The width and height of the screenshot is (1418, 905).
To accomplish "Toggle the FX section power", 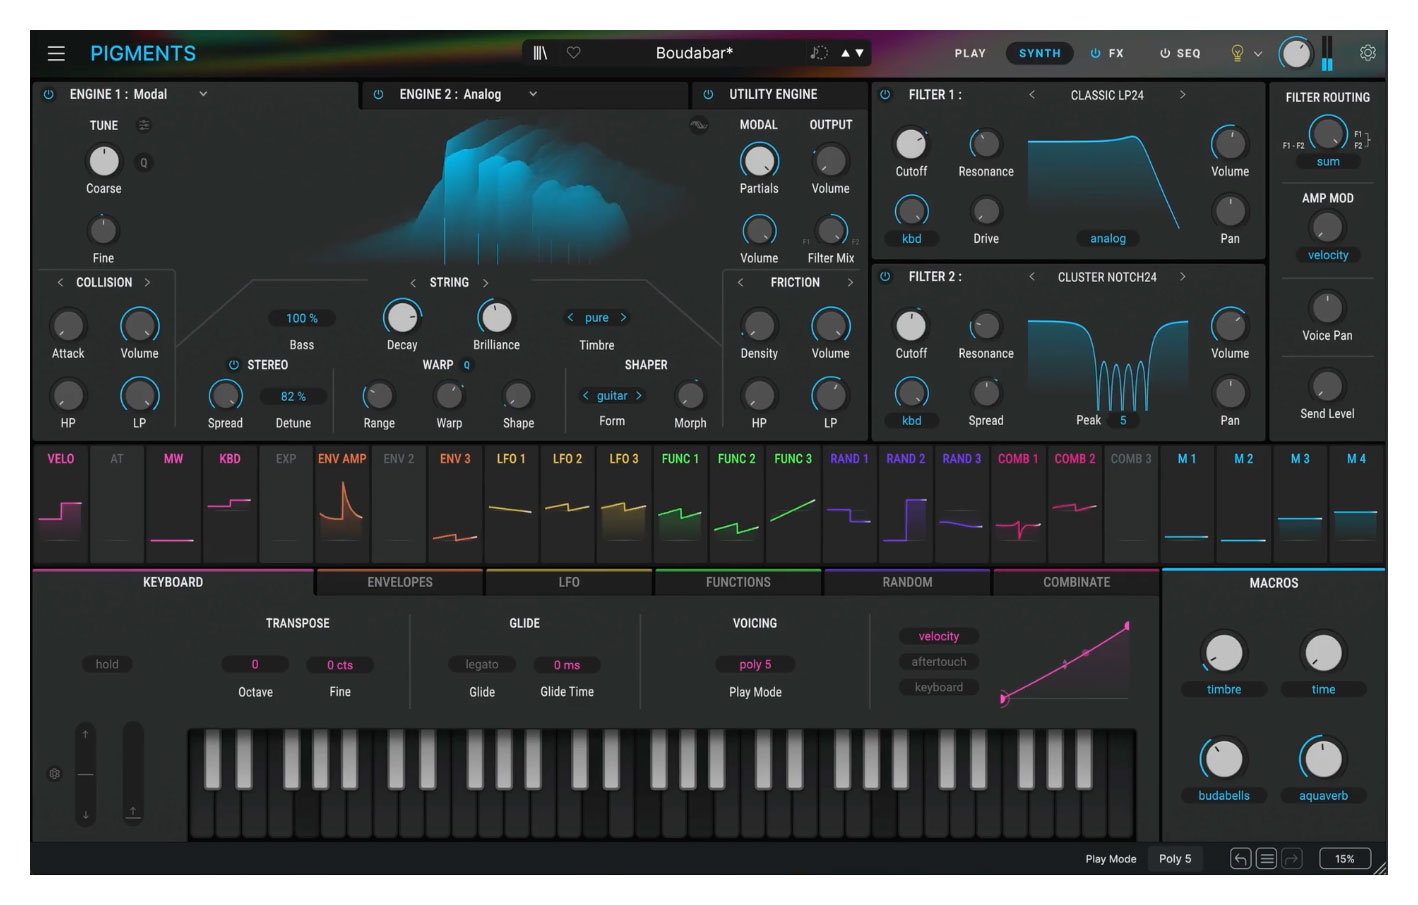I will (1095, 53).
